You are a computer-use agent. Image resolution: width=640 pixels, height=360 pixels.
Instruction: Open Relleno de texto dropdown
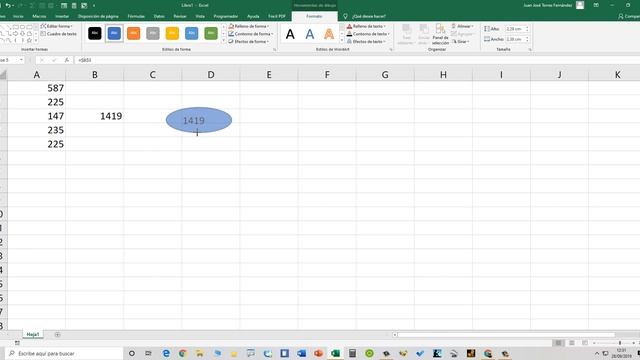366,26
